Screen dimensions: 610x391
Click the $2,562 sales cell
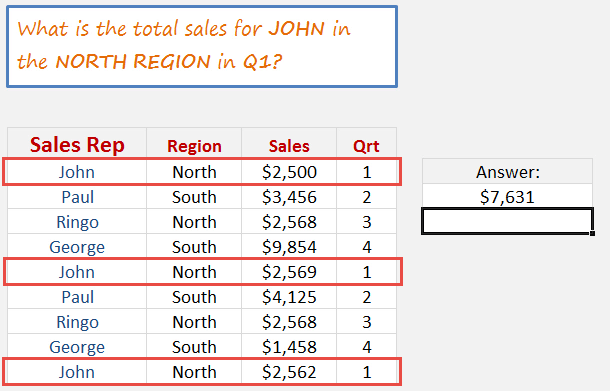point(289,372)
